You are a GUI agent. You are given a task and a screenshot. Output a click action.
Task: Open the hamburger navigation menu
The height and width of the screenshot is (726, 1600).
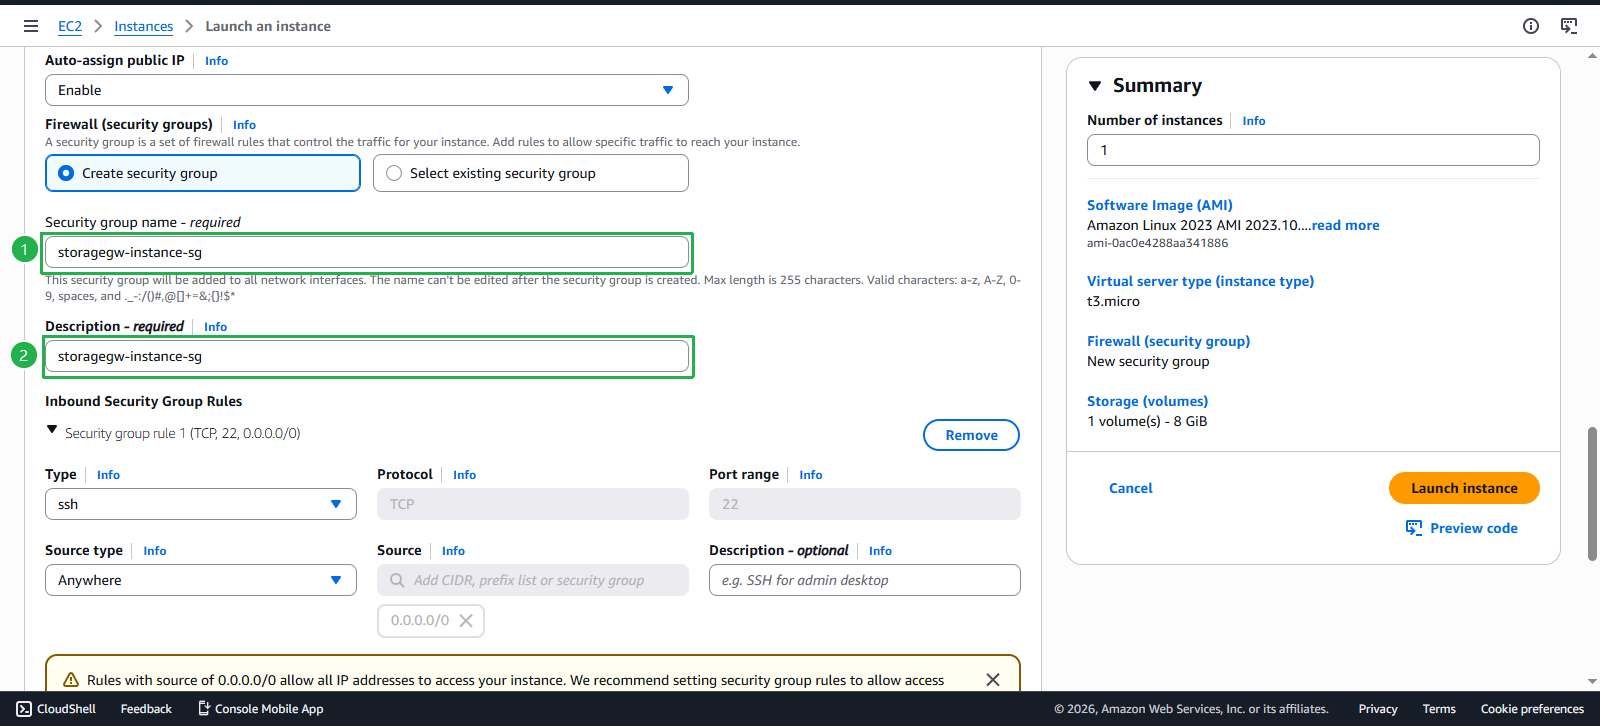point(31,26)
